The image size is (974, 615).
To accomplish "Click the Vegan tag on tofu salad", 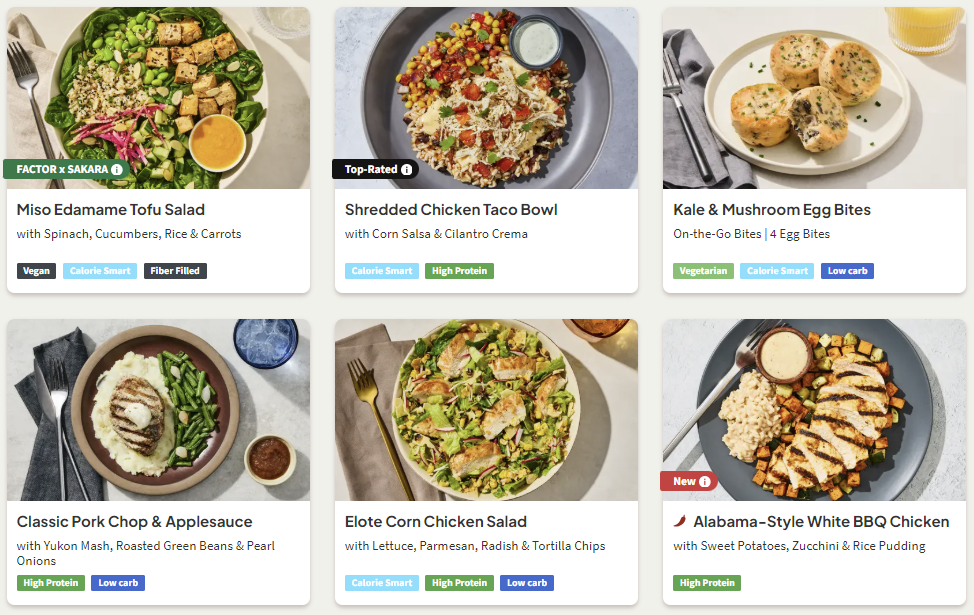I will point(36,271).
